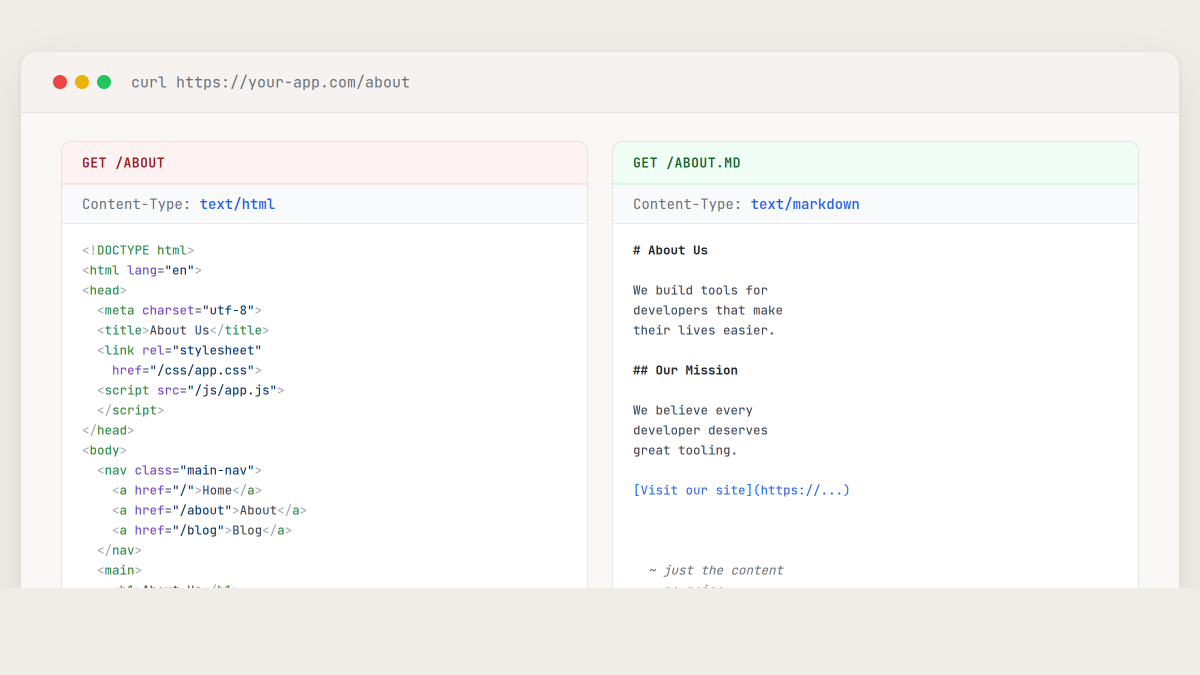Click the Content-Type label in the markdown panel

pos(687,204)
